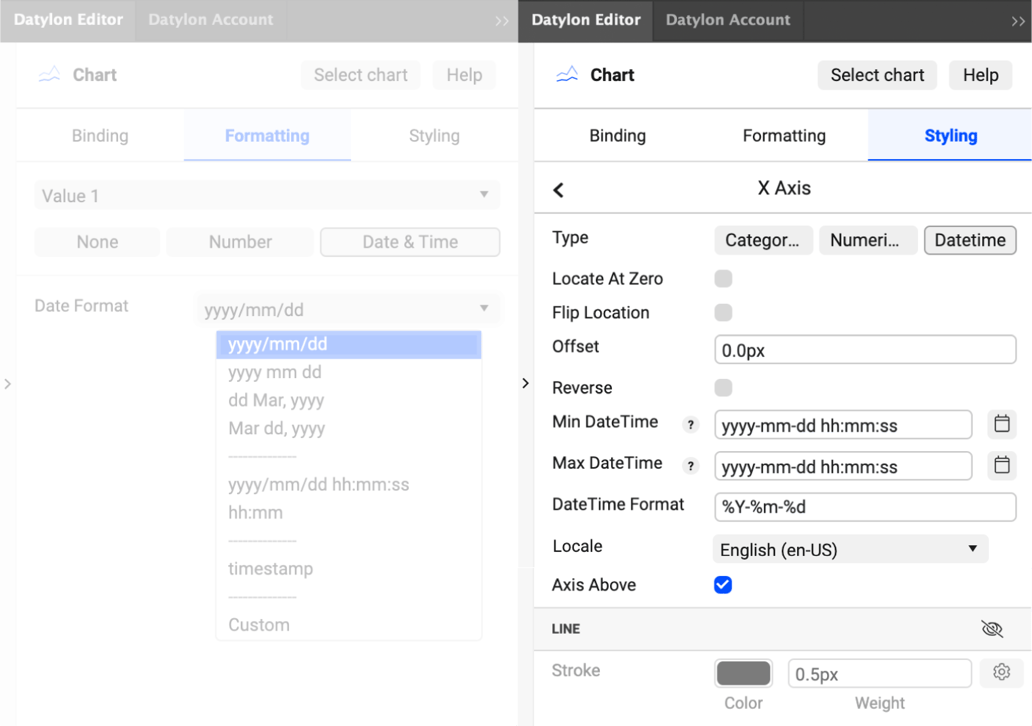Open Datylon Account tab in right panel
The height and width of the screenshot is (726, 1032).
[x=728, y=20]
